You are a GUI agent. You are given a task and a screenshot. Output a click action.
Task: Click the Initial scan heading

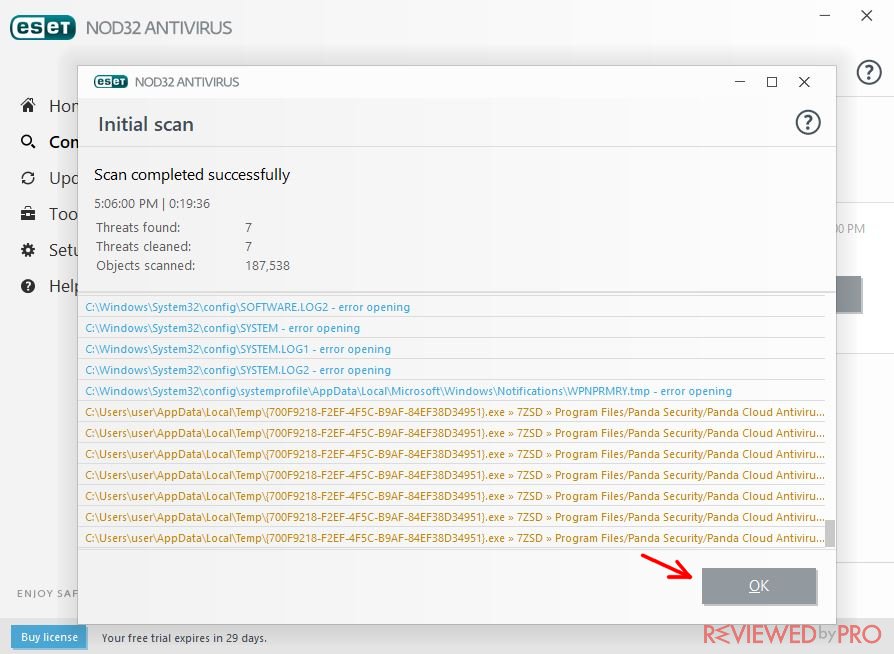tap(146, 124)
